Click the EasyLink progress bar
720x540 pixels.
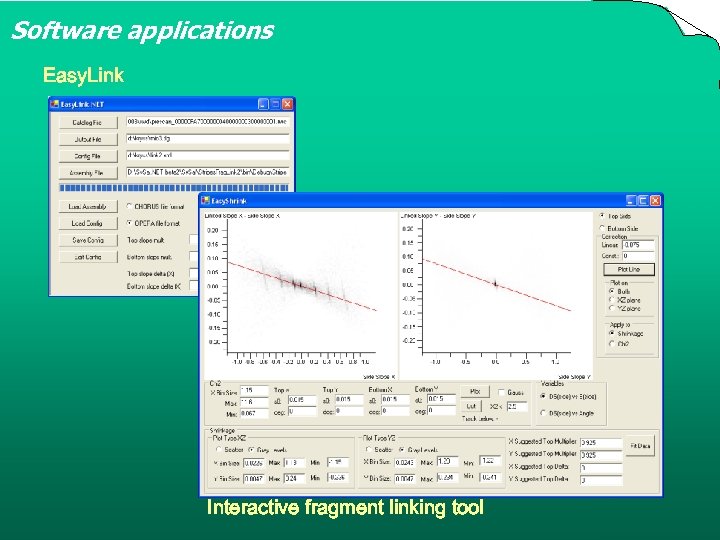174,188
